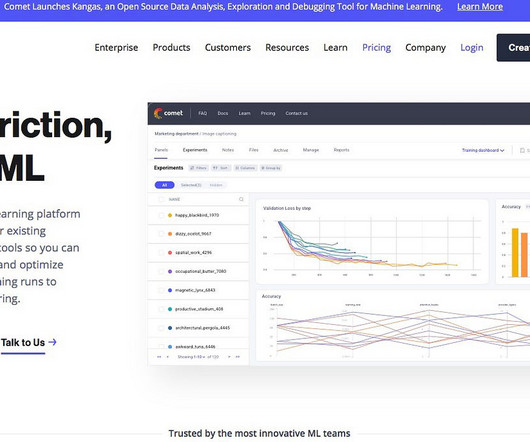Click the Login link

(x=472, y=48)
